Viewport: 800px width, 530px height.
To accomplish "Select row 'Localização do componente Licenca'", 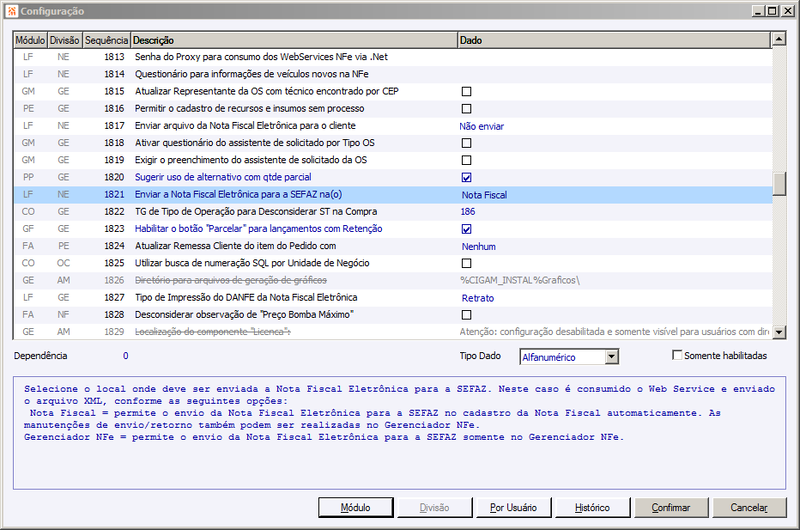I will tap(393, 332).
